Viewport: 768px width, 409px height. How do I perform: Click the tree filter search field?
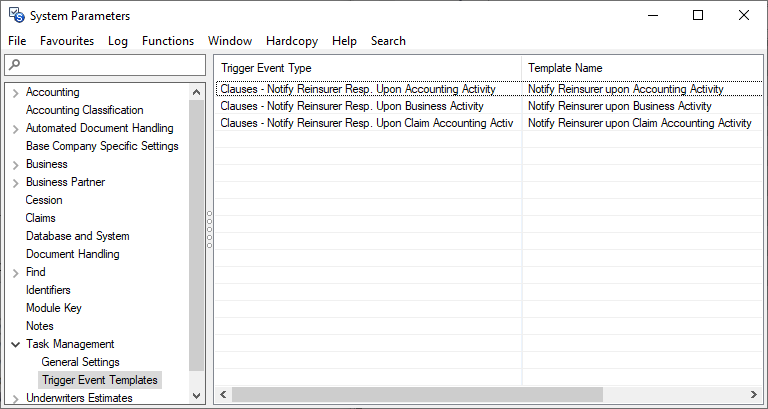(x=110, y=65)
